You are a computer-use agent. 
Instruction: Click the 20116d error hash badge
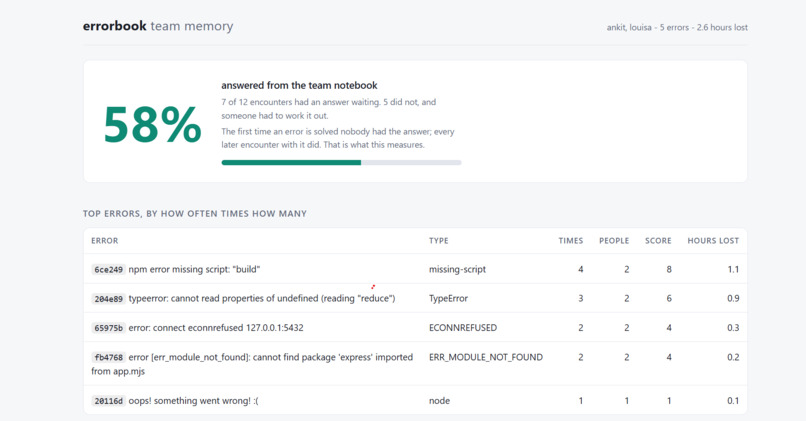tap(108, 401)
